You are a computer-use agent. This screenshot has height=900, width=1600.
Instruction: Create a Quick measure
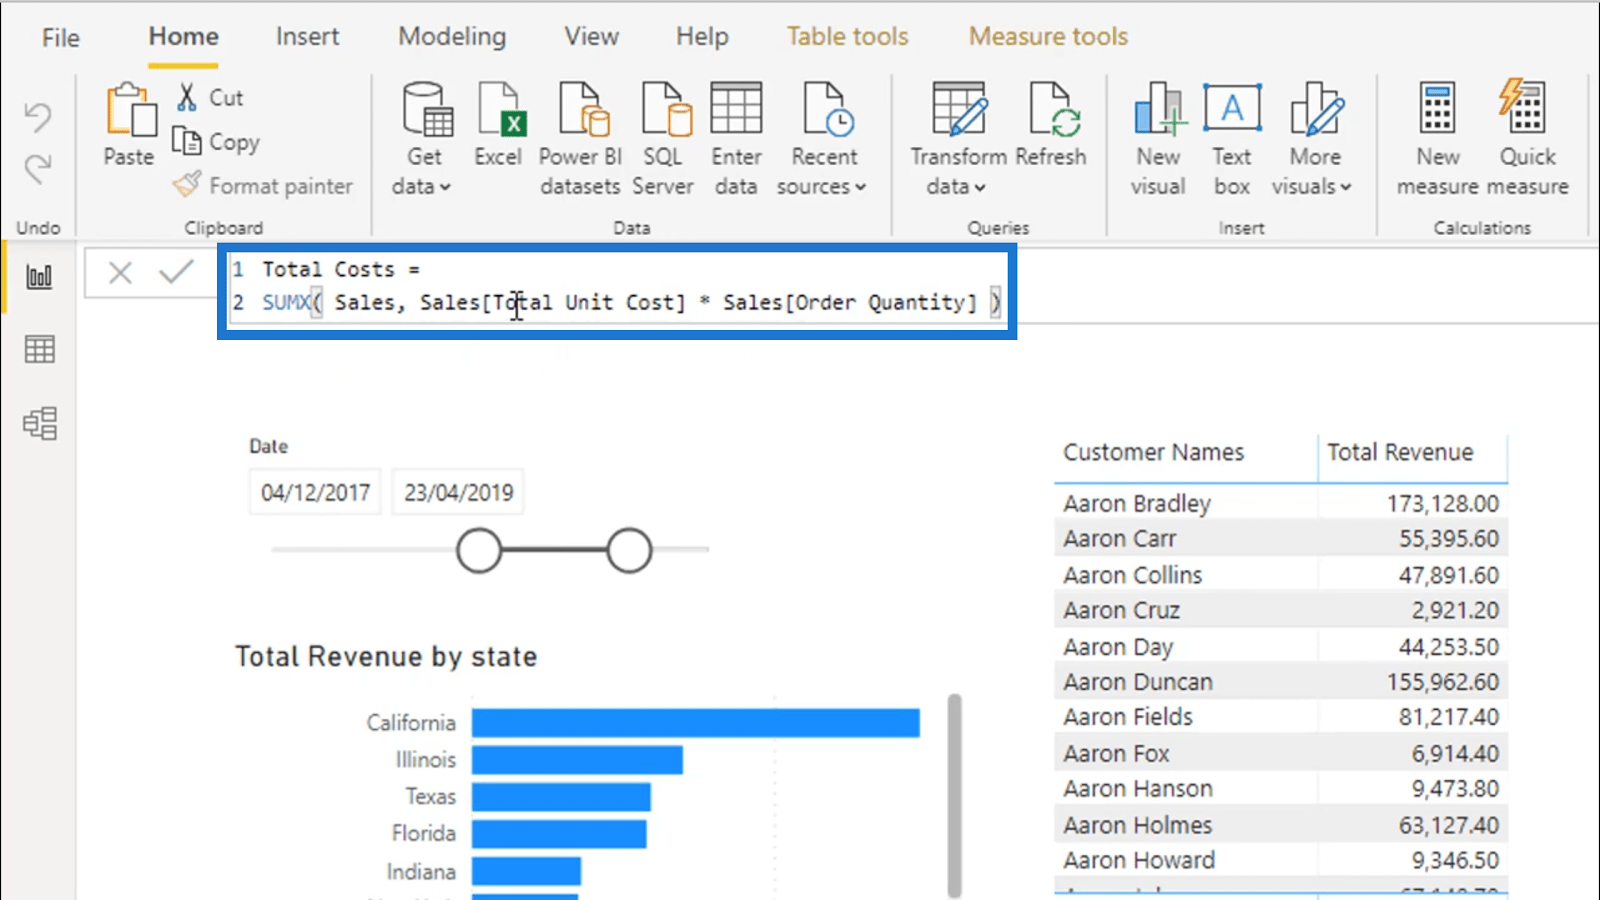tap(1527, 140)
